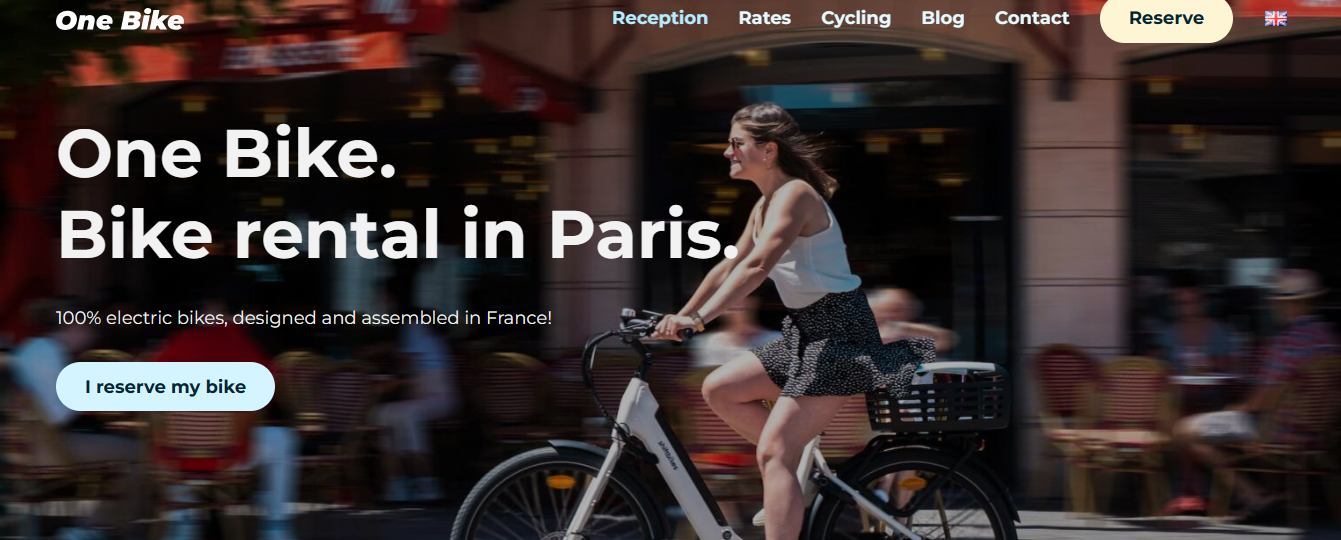This screenshot has width=1341, height=540.
Task: Click the "100% electric bikes" tagline text
Action: tap(304, 318)
